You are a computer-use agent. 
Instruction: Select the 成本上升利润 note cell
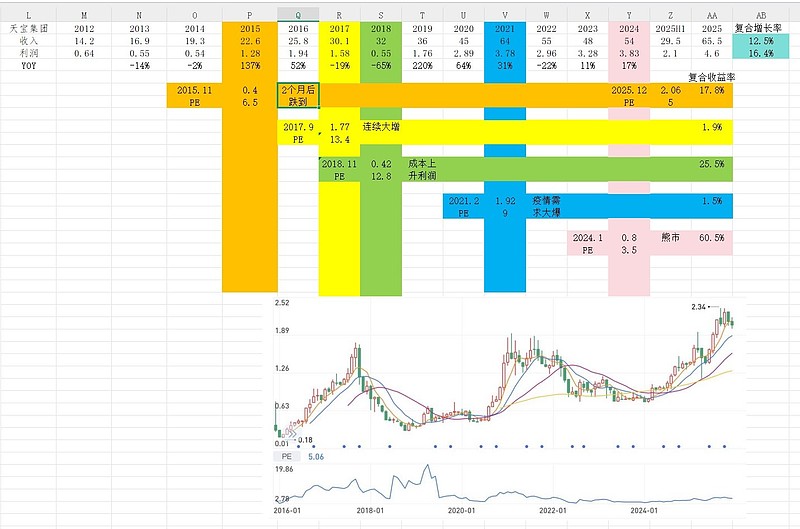click(422, 169)
